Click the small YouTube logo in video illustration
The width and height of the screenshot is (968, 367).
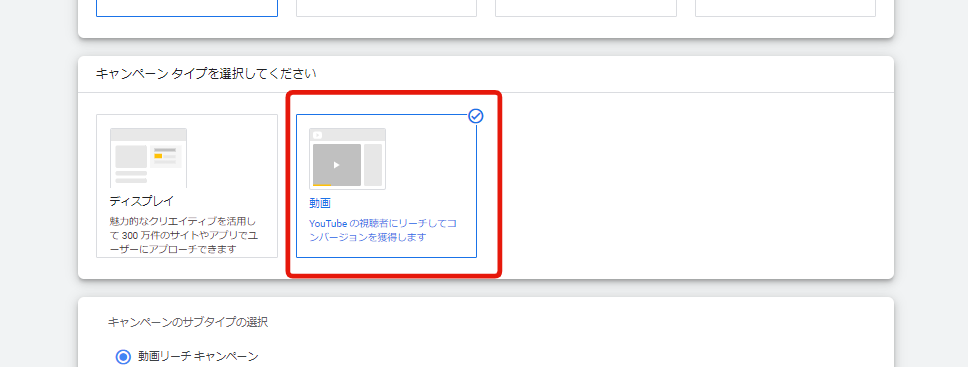(318, 135)
